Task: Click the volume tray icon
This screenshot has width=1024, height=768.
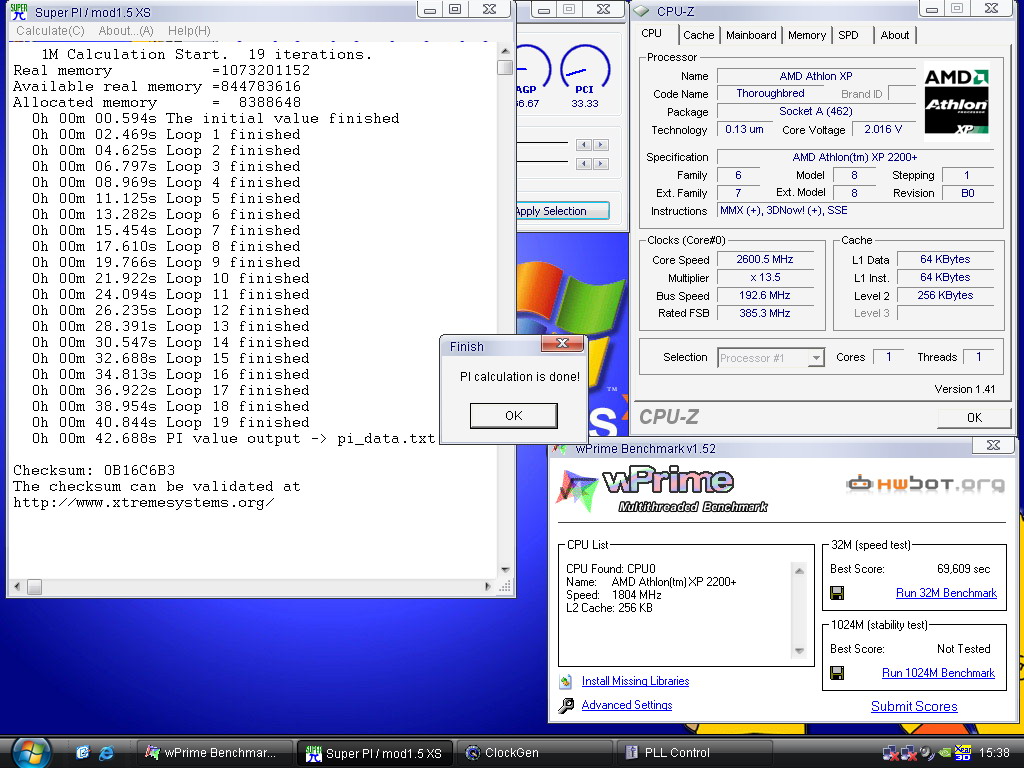Action: tap(927, 753)
